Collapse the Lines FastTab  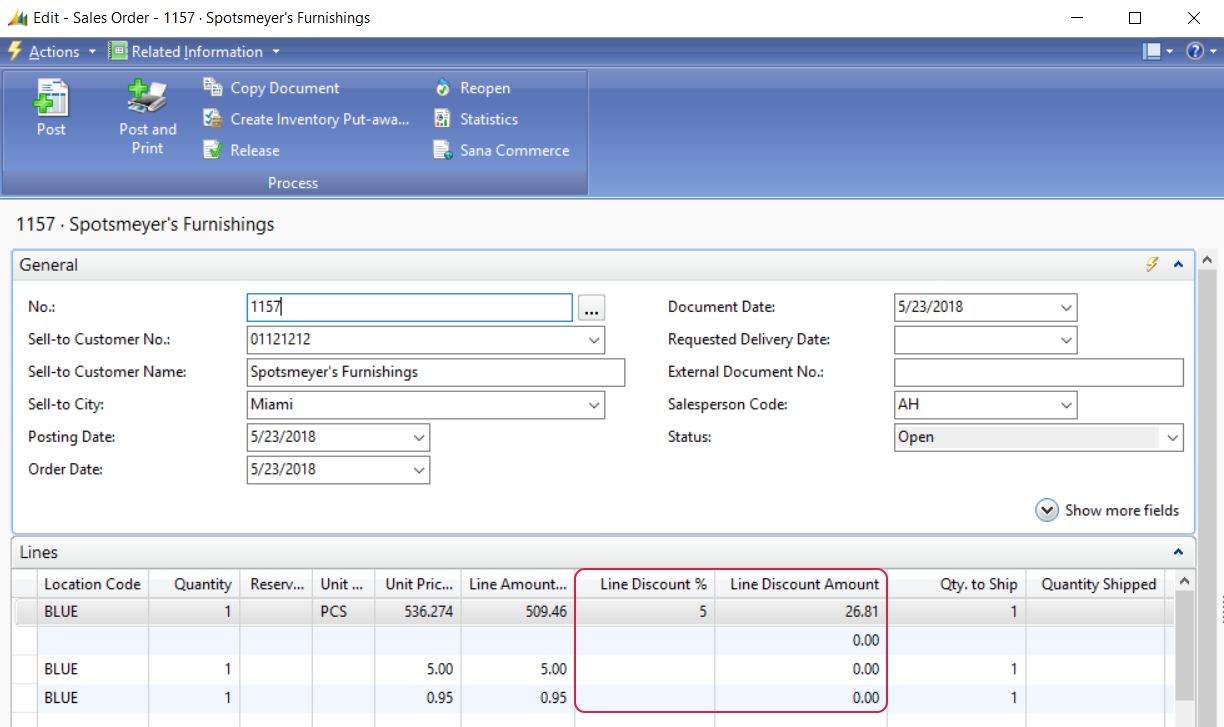[1178, 552]
